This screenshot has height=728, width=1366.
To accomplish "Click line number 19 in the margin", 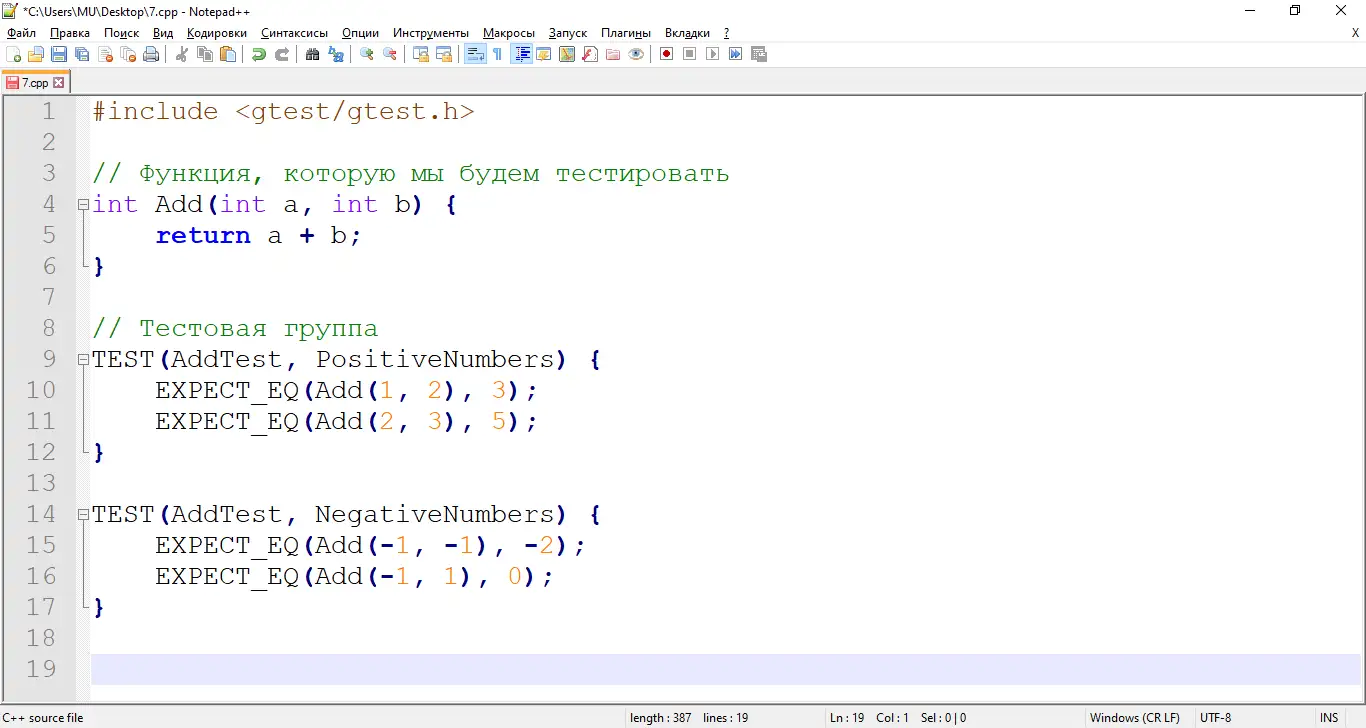I will click(41, 669).
